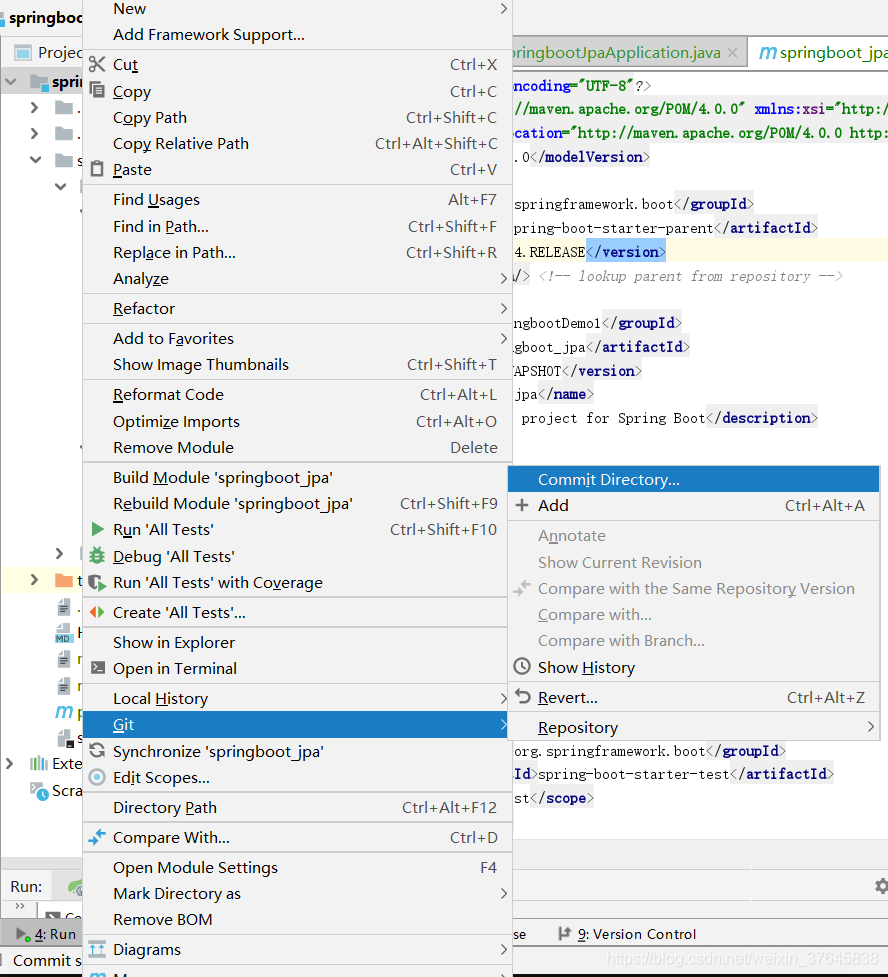The width and height of the screenshot is (888, 977).
Task: Click the Copy pages icon
Action: pos(97,90)
